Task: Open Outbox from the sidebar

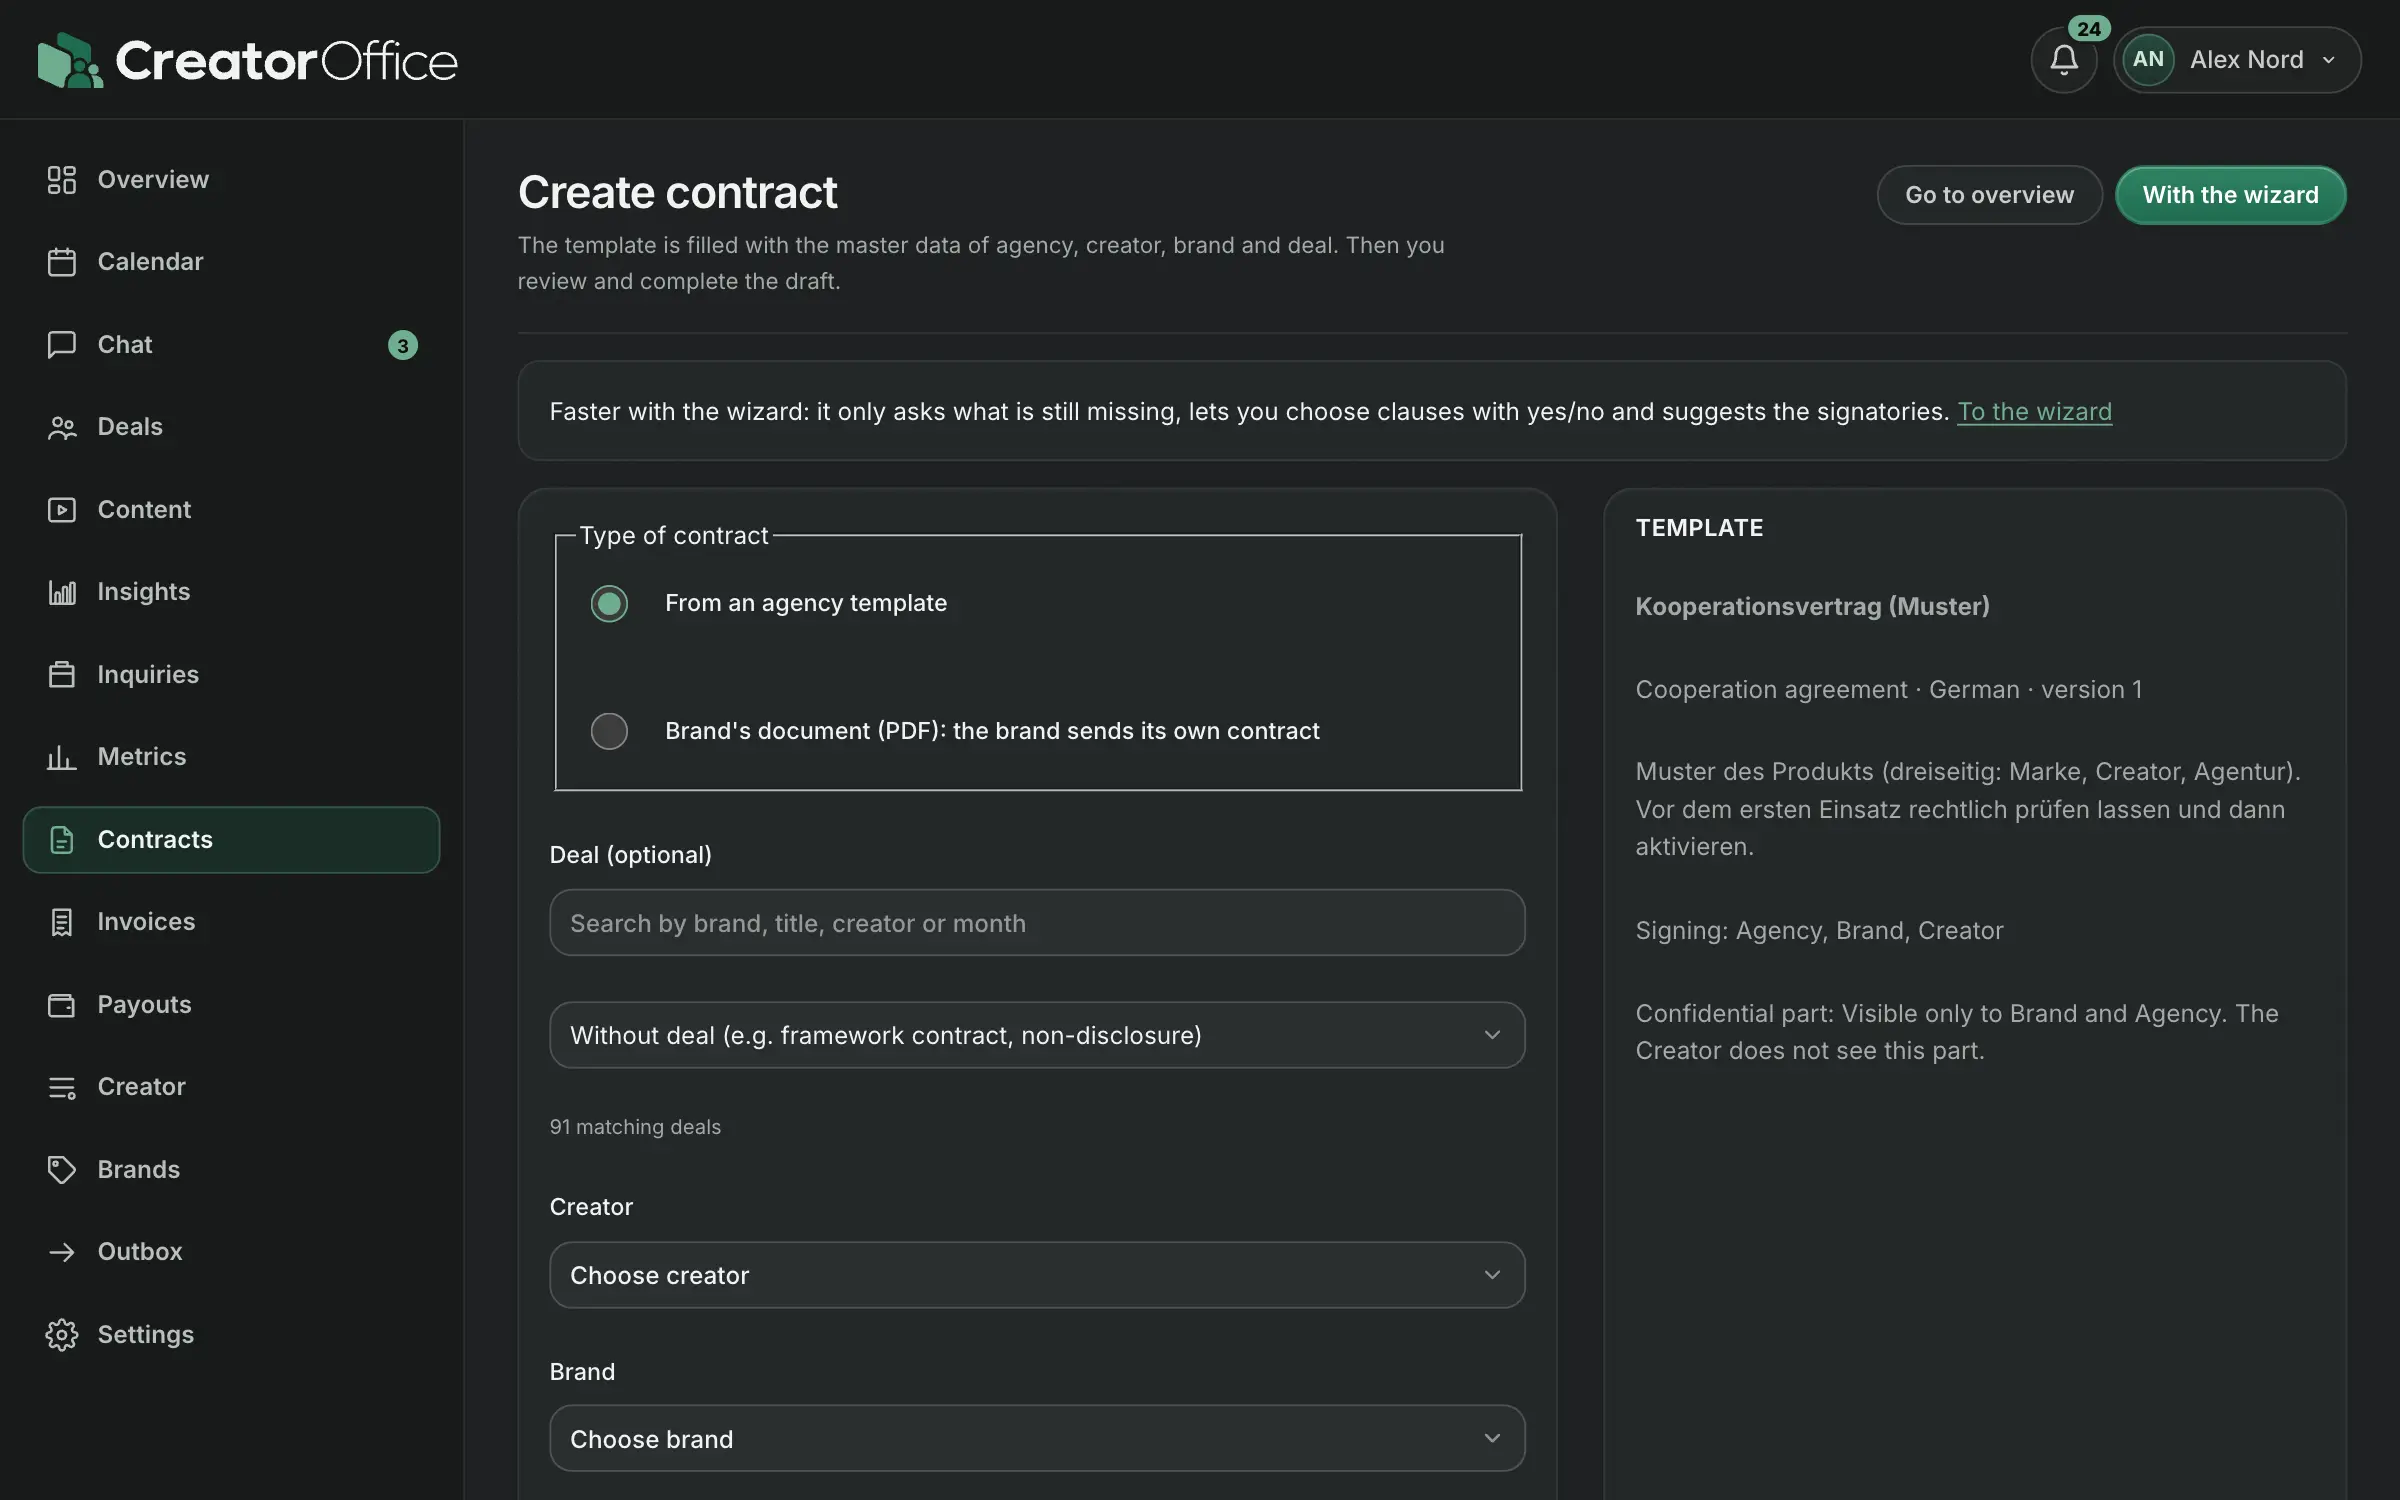Action: (x=231, y=1252)
